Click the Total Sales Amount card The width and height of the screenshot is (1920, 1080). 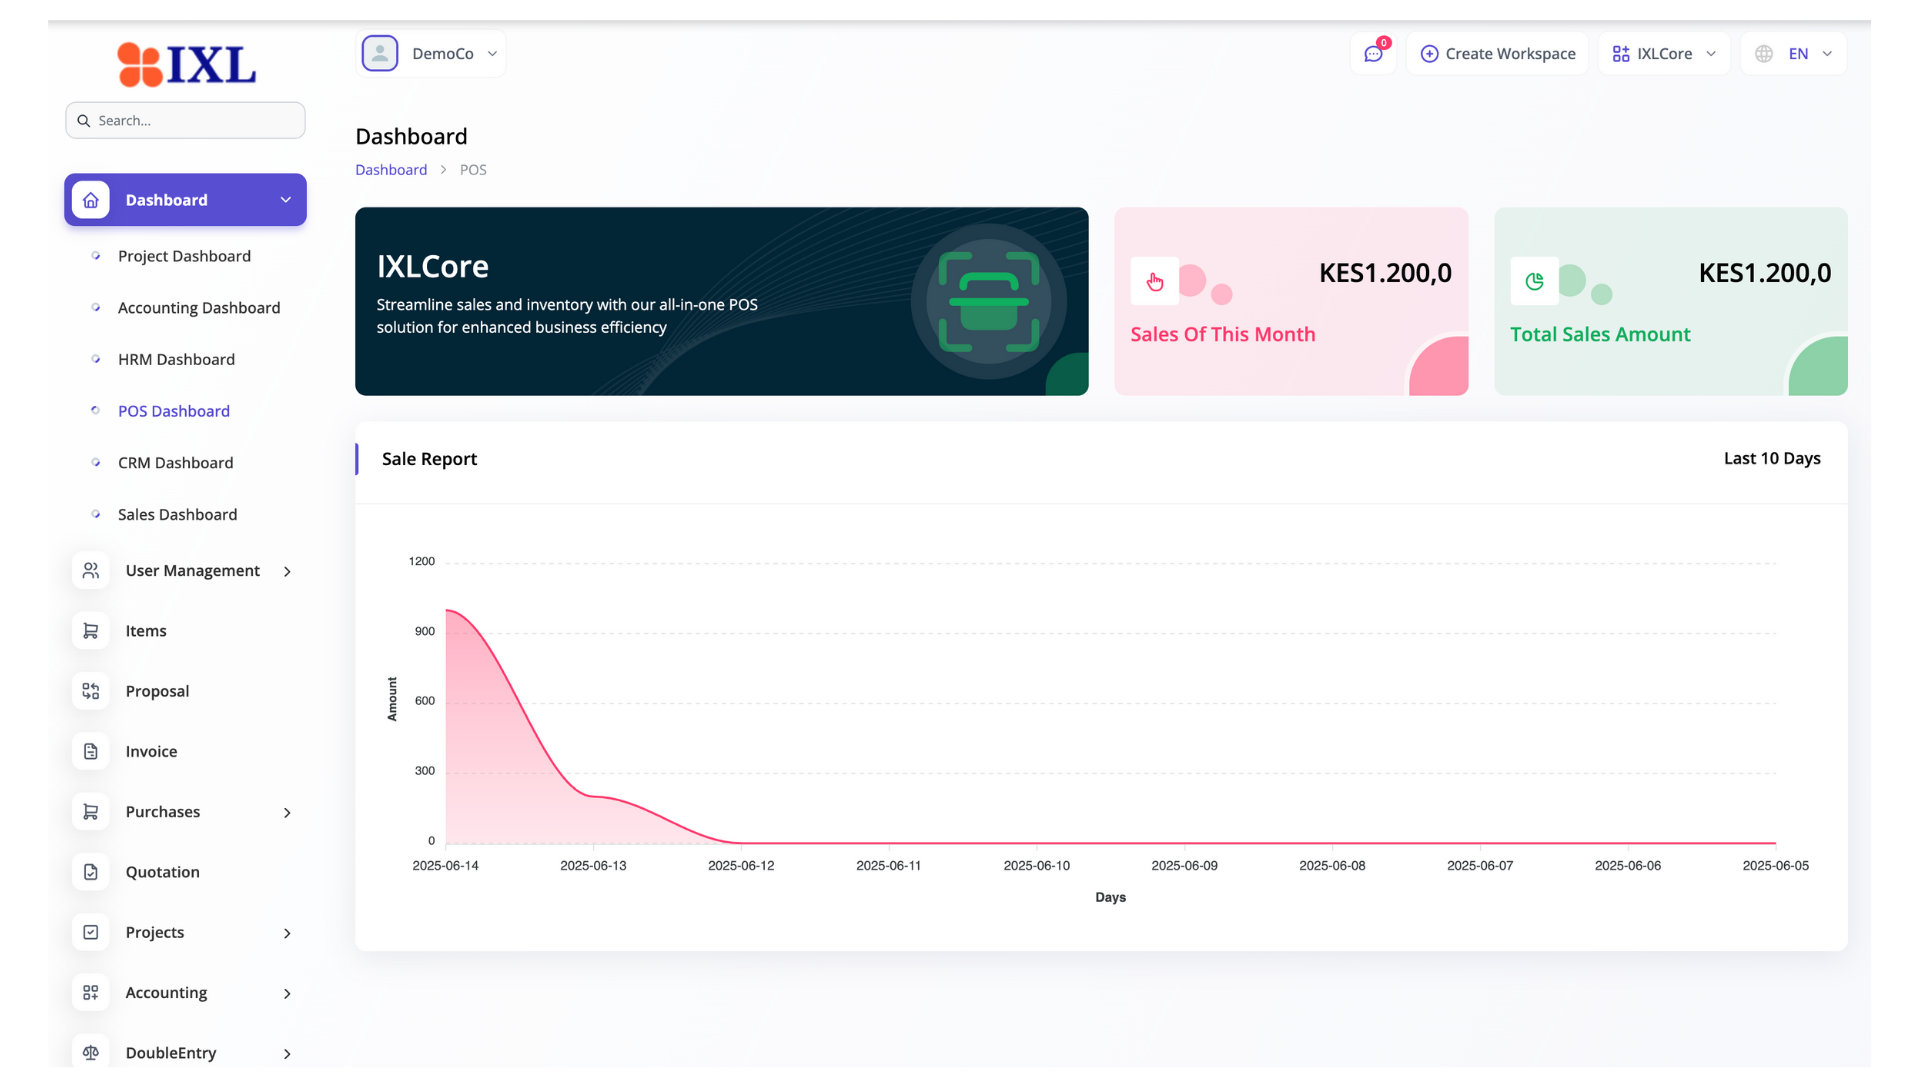click(x=1670, y=301)
